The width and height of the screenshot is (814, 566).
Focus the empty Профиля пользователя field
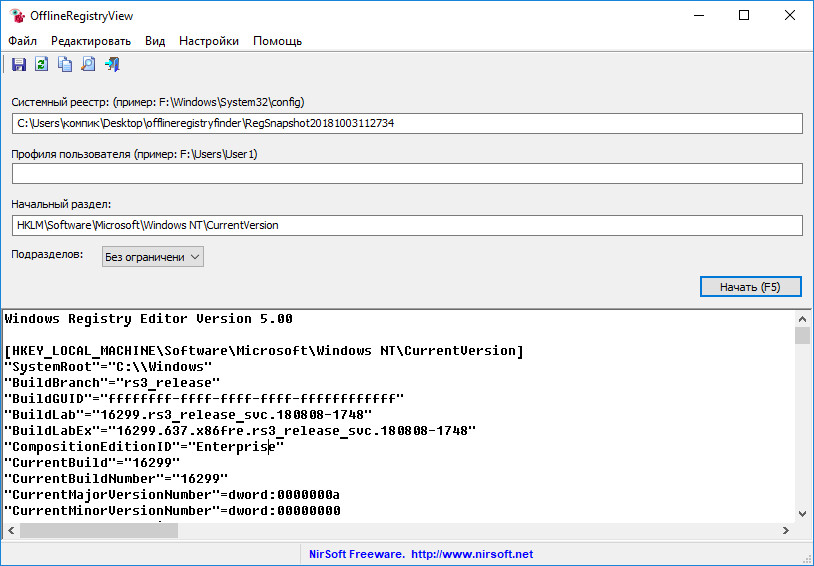pyautogui.click(x=407, y=173)
